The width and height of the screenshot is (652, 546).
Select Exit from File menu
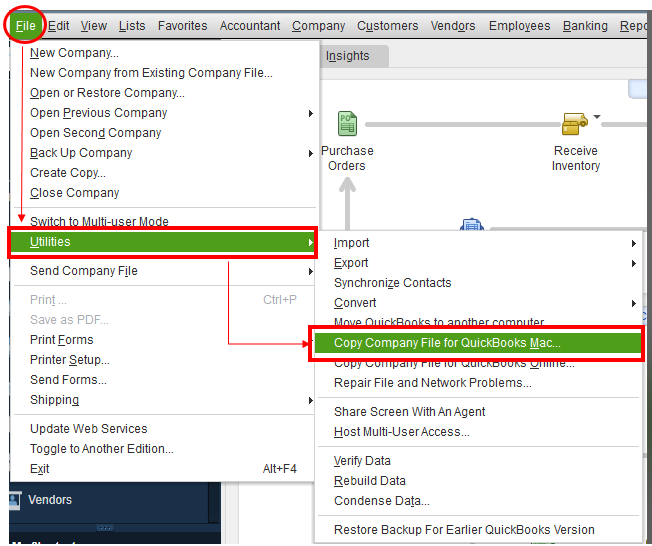(x=40, y=469)
